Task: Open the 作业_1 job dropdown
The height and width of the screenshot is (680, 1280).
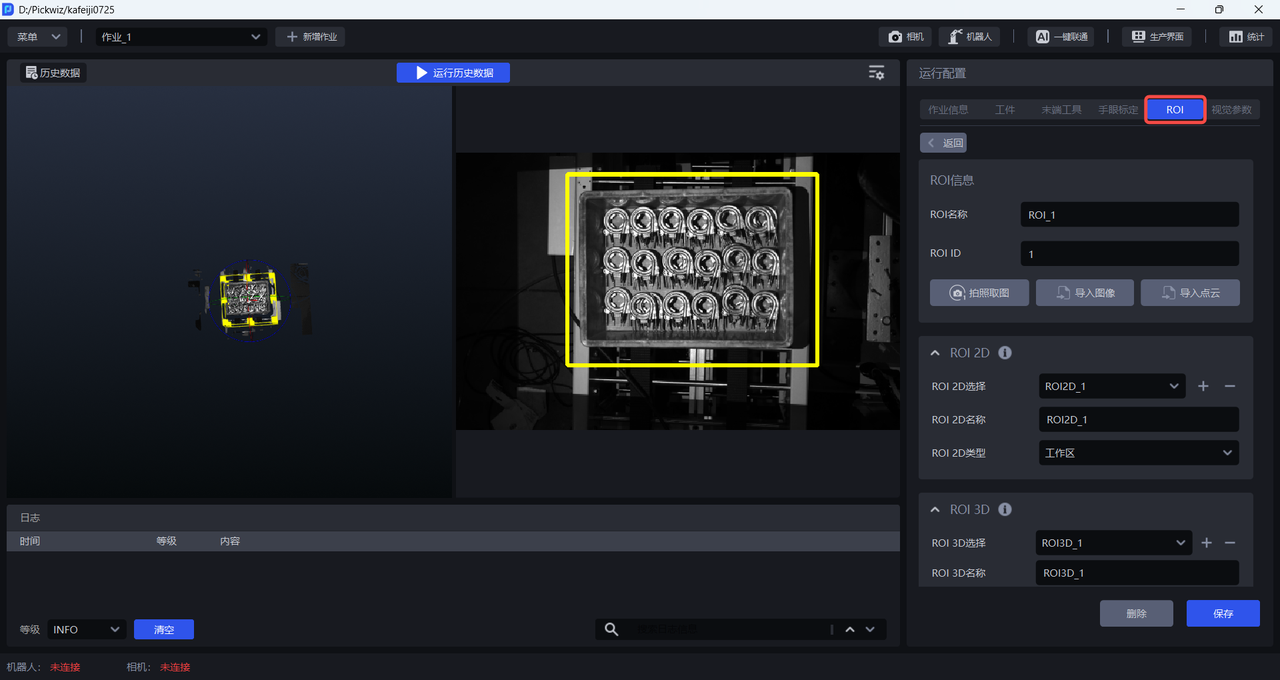Action: [181, 37]
